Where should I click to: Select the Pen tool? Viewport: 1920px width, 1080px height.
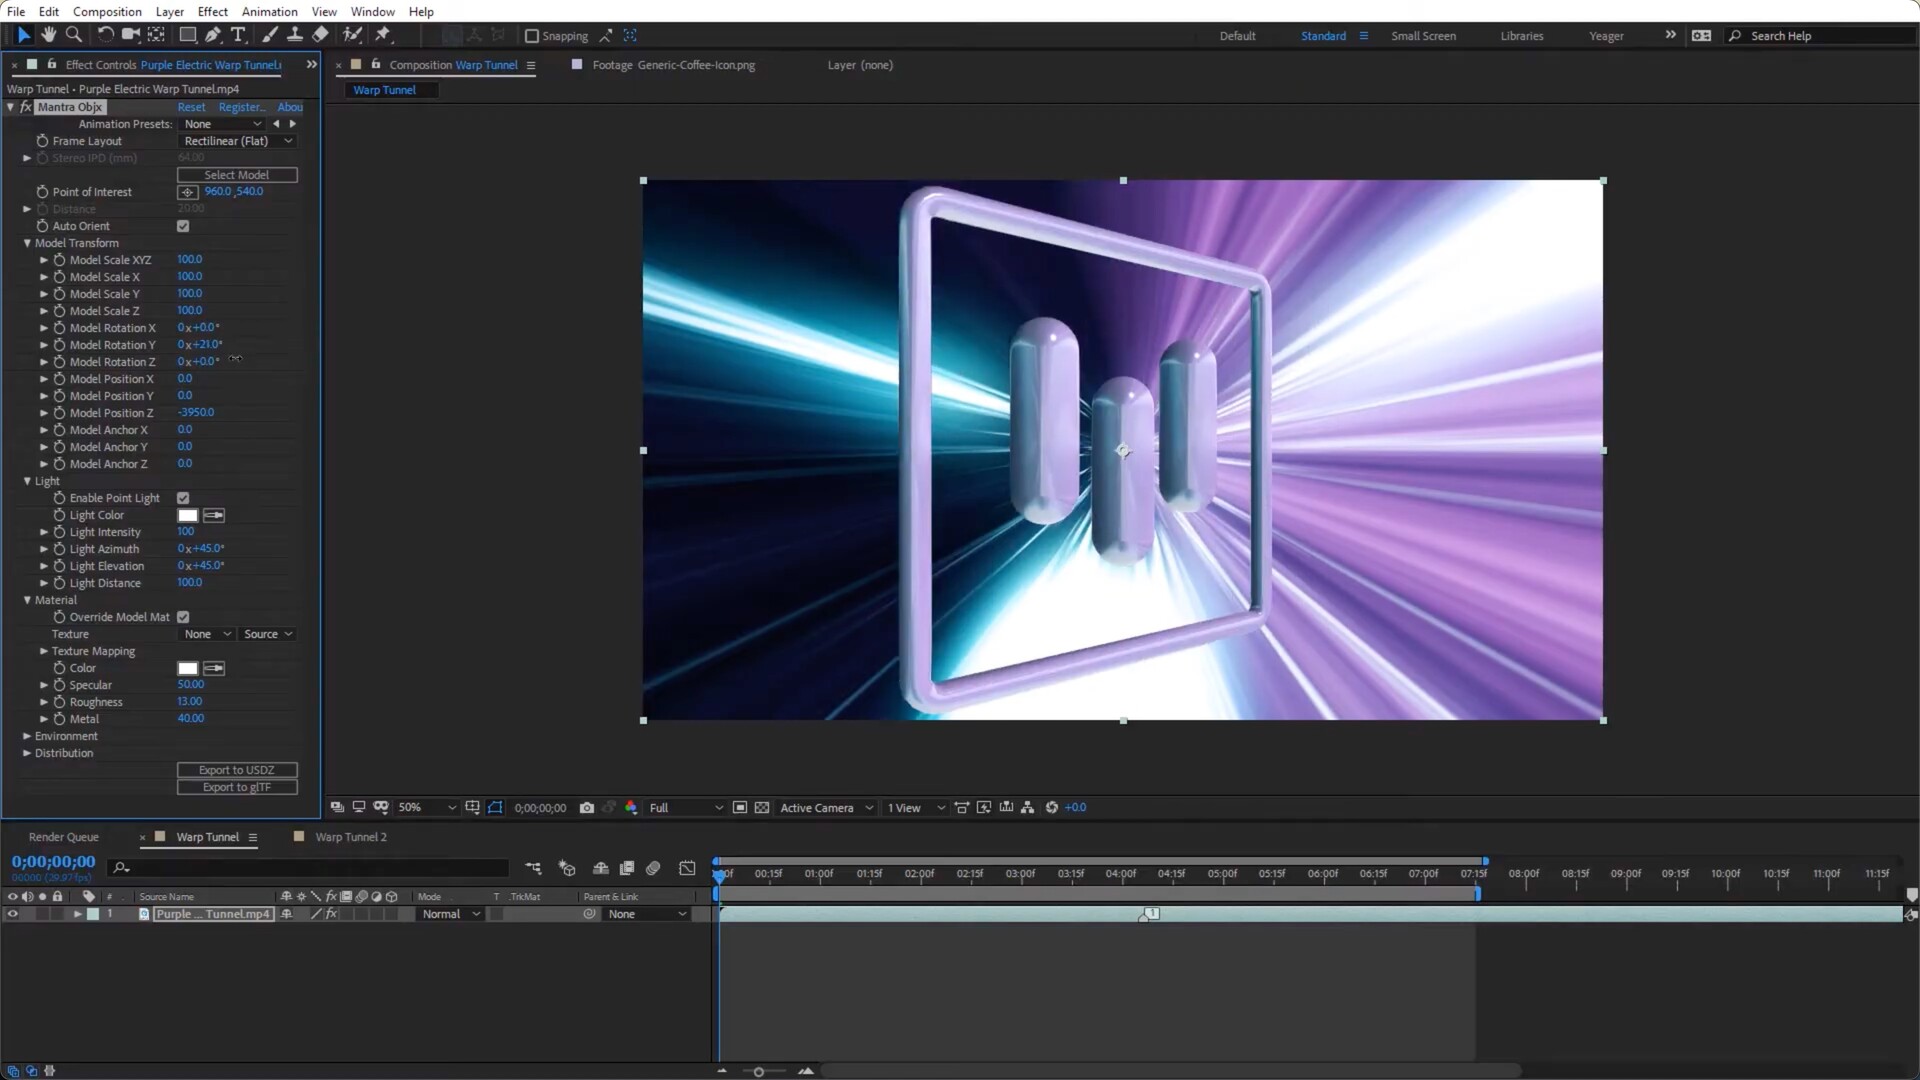pos(213,35)
